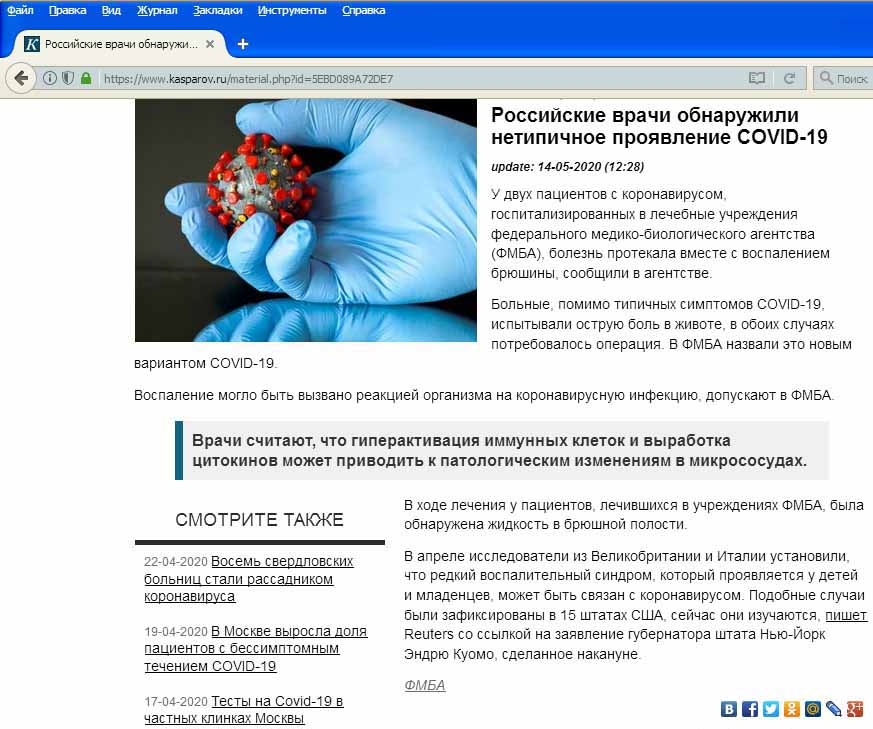Screen dimensions: 873x729
Task: Open the Справка menu
Action: (x=364, y=10)
